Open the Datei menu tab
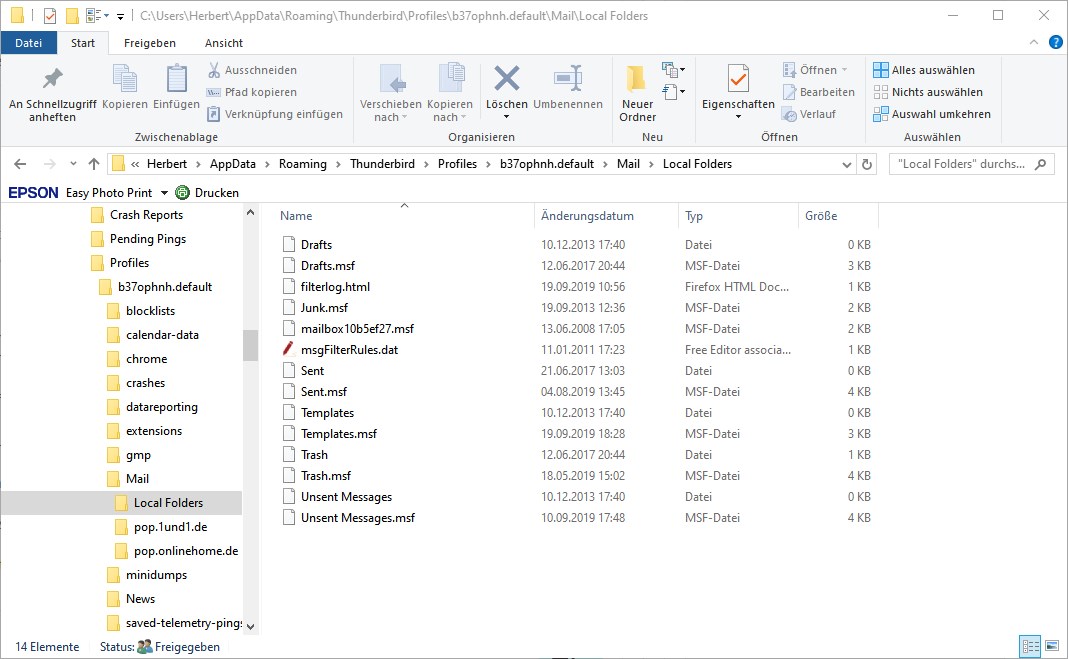This screenshot has height=659, width=1068. (x=29, y=43)
